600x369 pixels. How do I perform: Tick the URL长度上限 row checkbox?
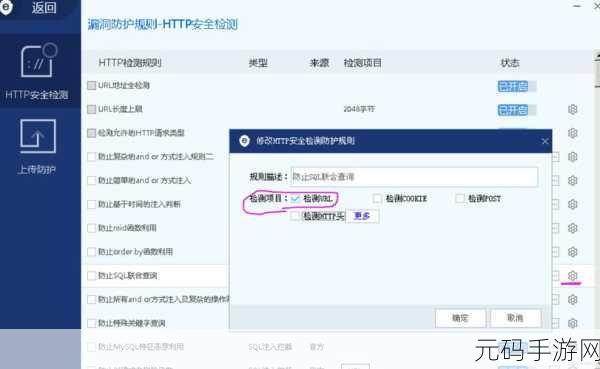click(91, 109)
